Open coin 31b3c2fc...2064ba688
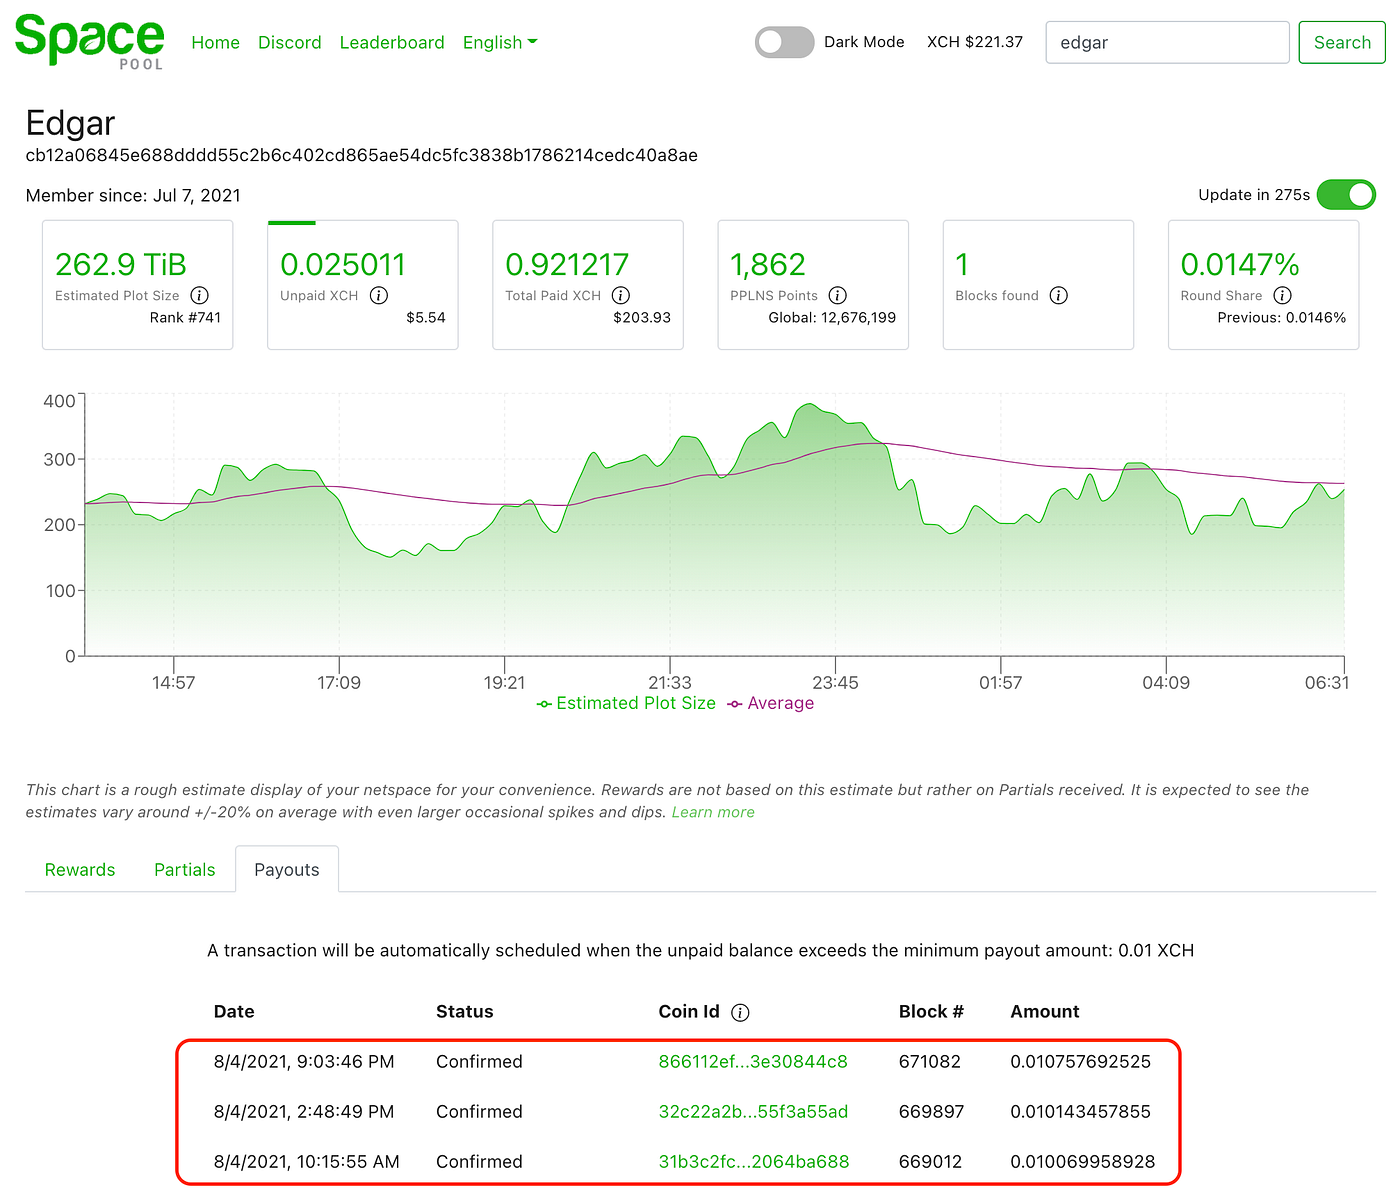Screen dimensions: 1400x1201 754,1161
